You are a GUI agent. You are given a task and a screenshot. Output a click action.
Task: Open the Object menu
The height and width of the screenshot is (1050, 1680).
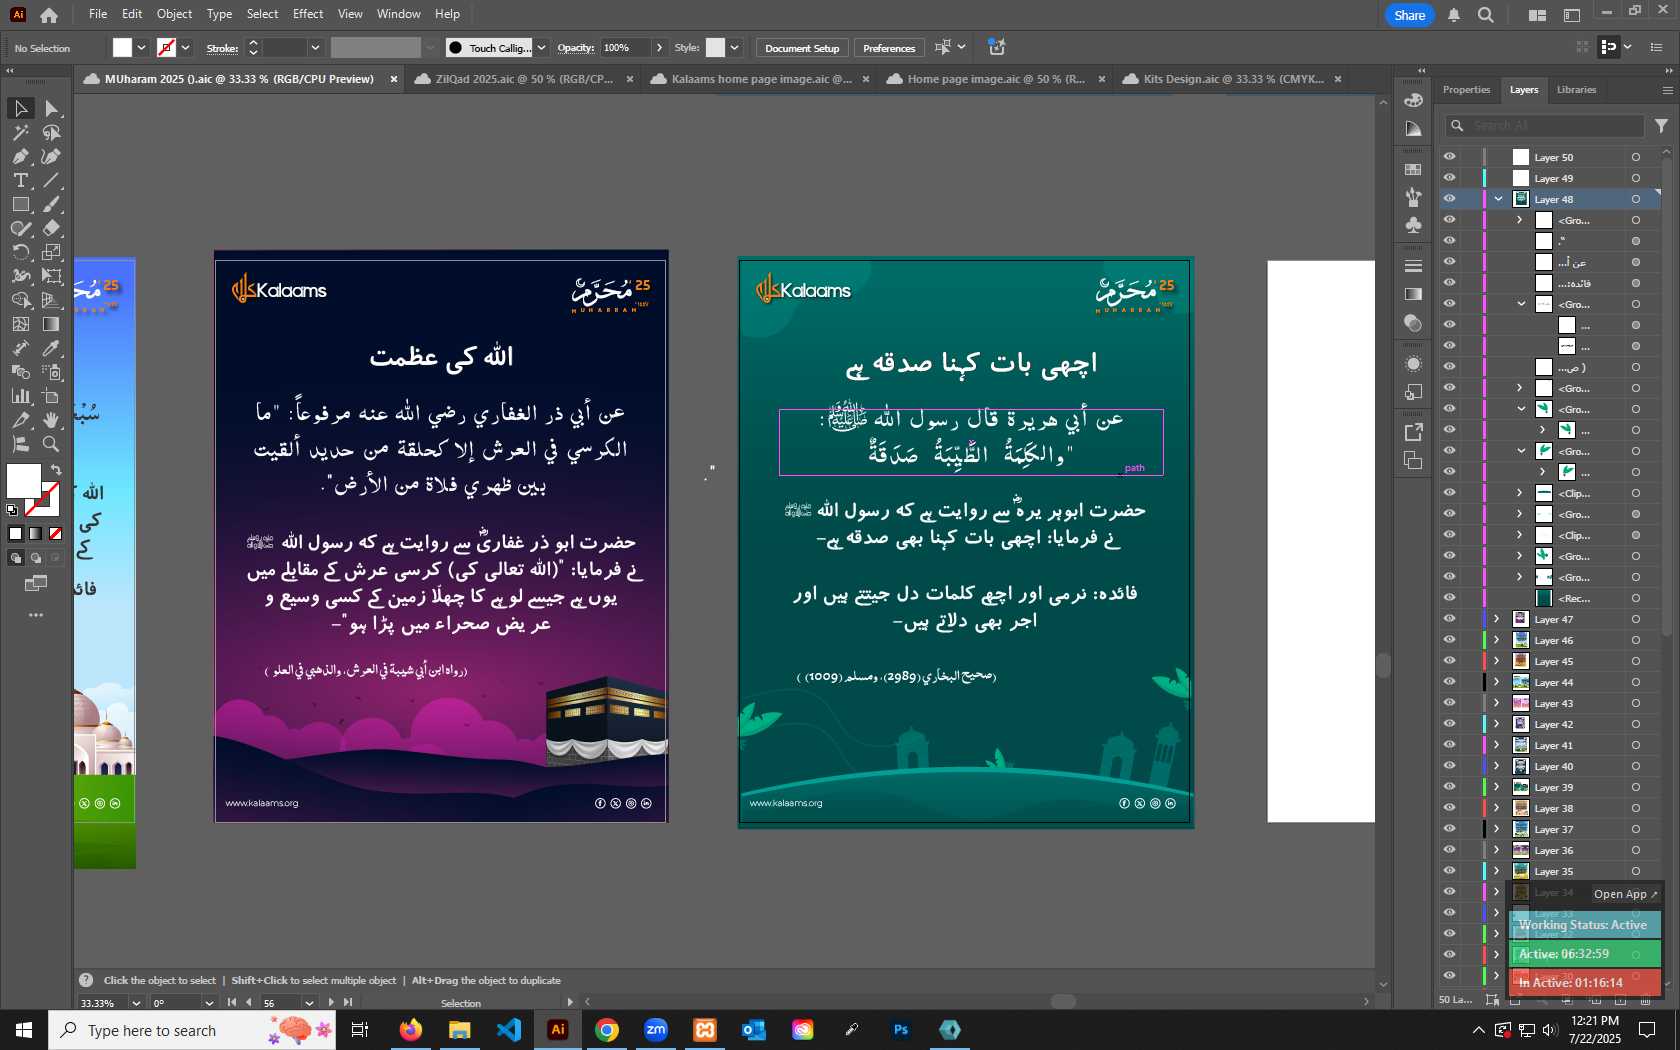click(x=174, y=14)
